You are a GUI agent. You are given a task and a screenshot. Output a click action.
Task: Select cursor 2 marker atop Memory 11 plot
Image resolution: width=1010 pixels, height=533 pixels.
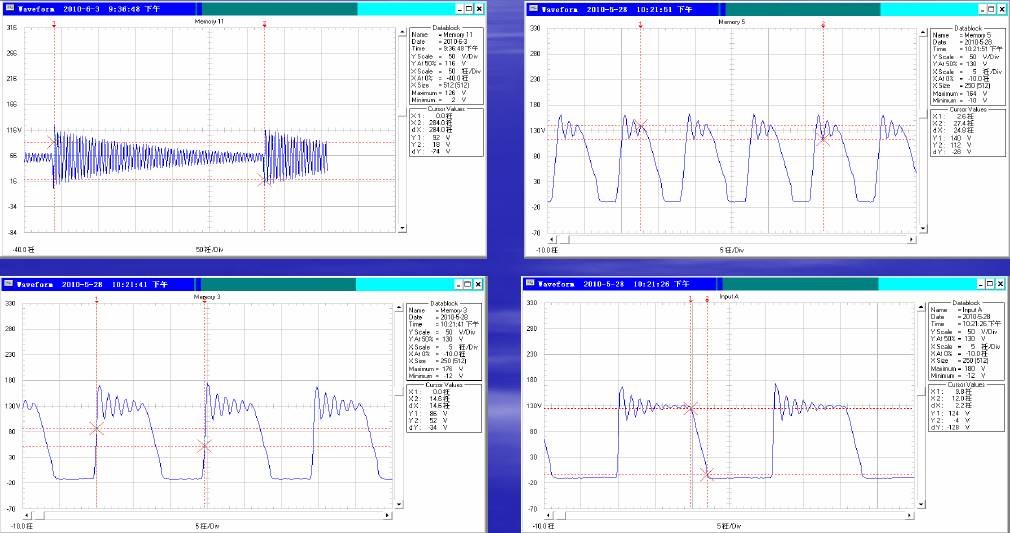tap(264, 22)
